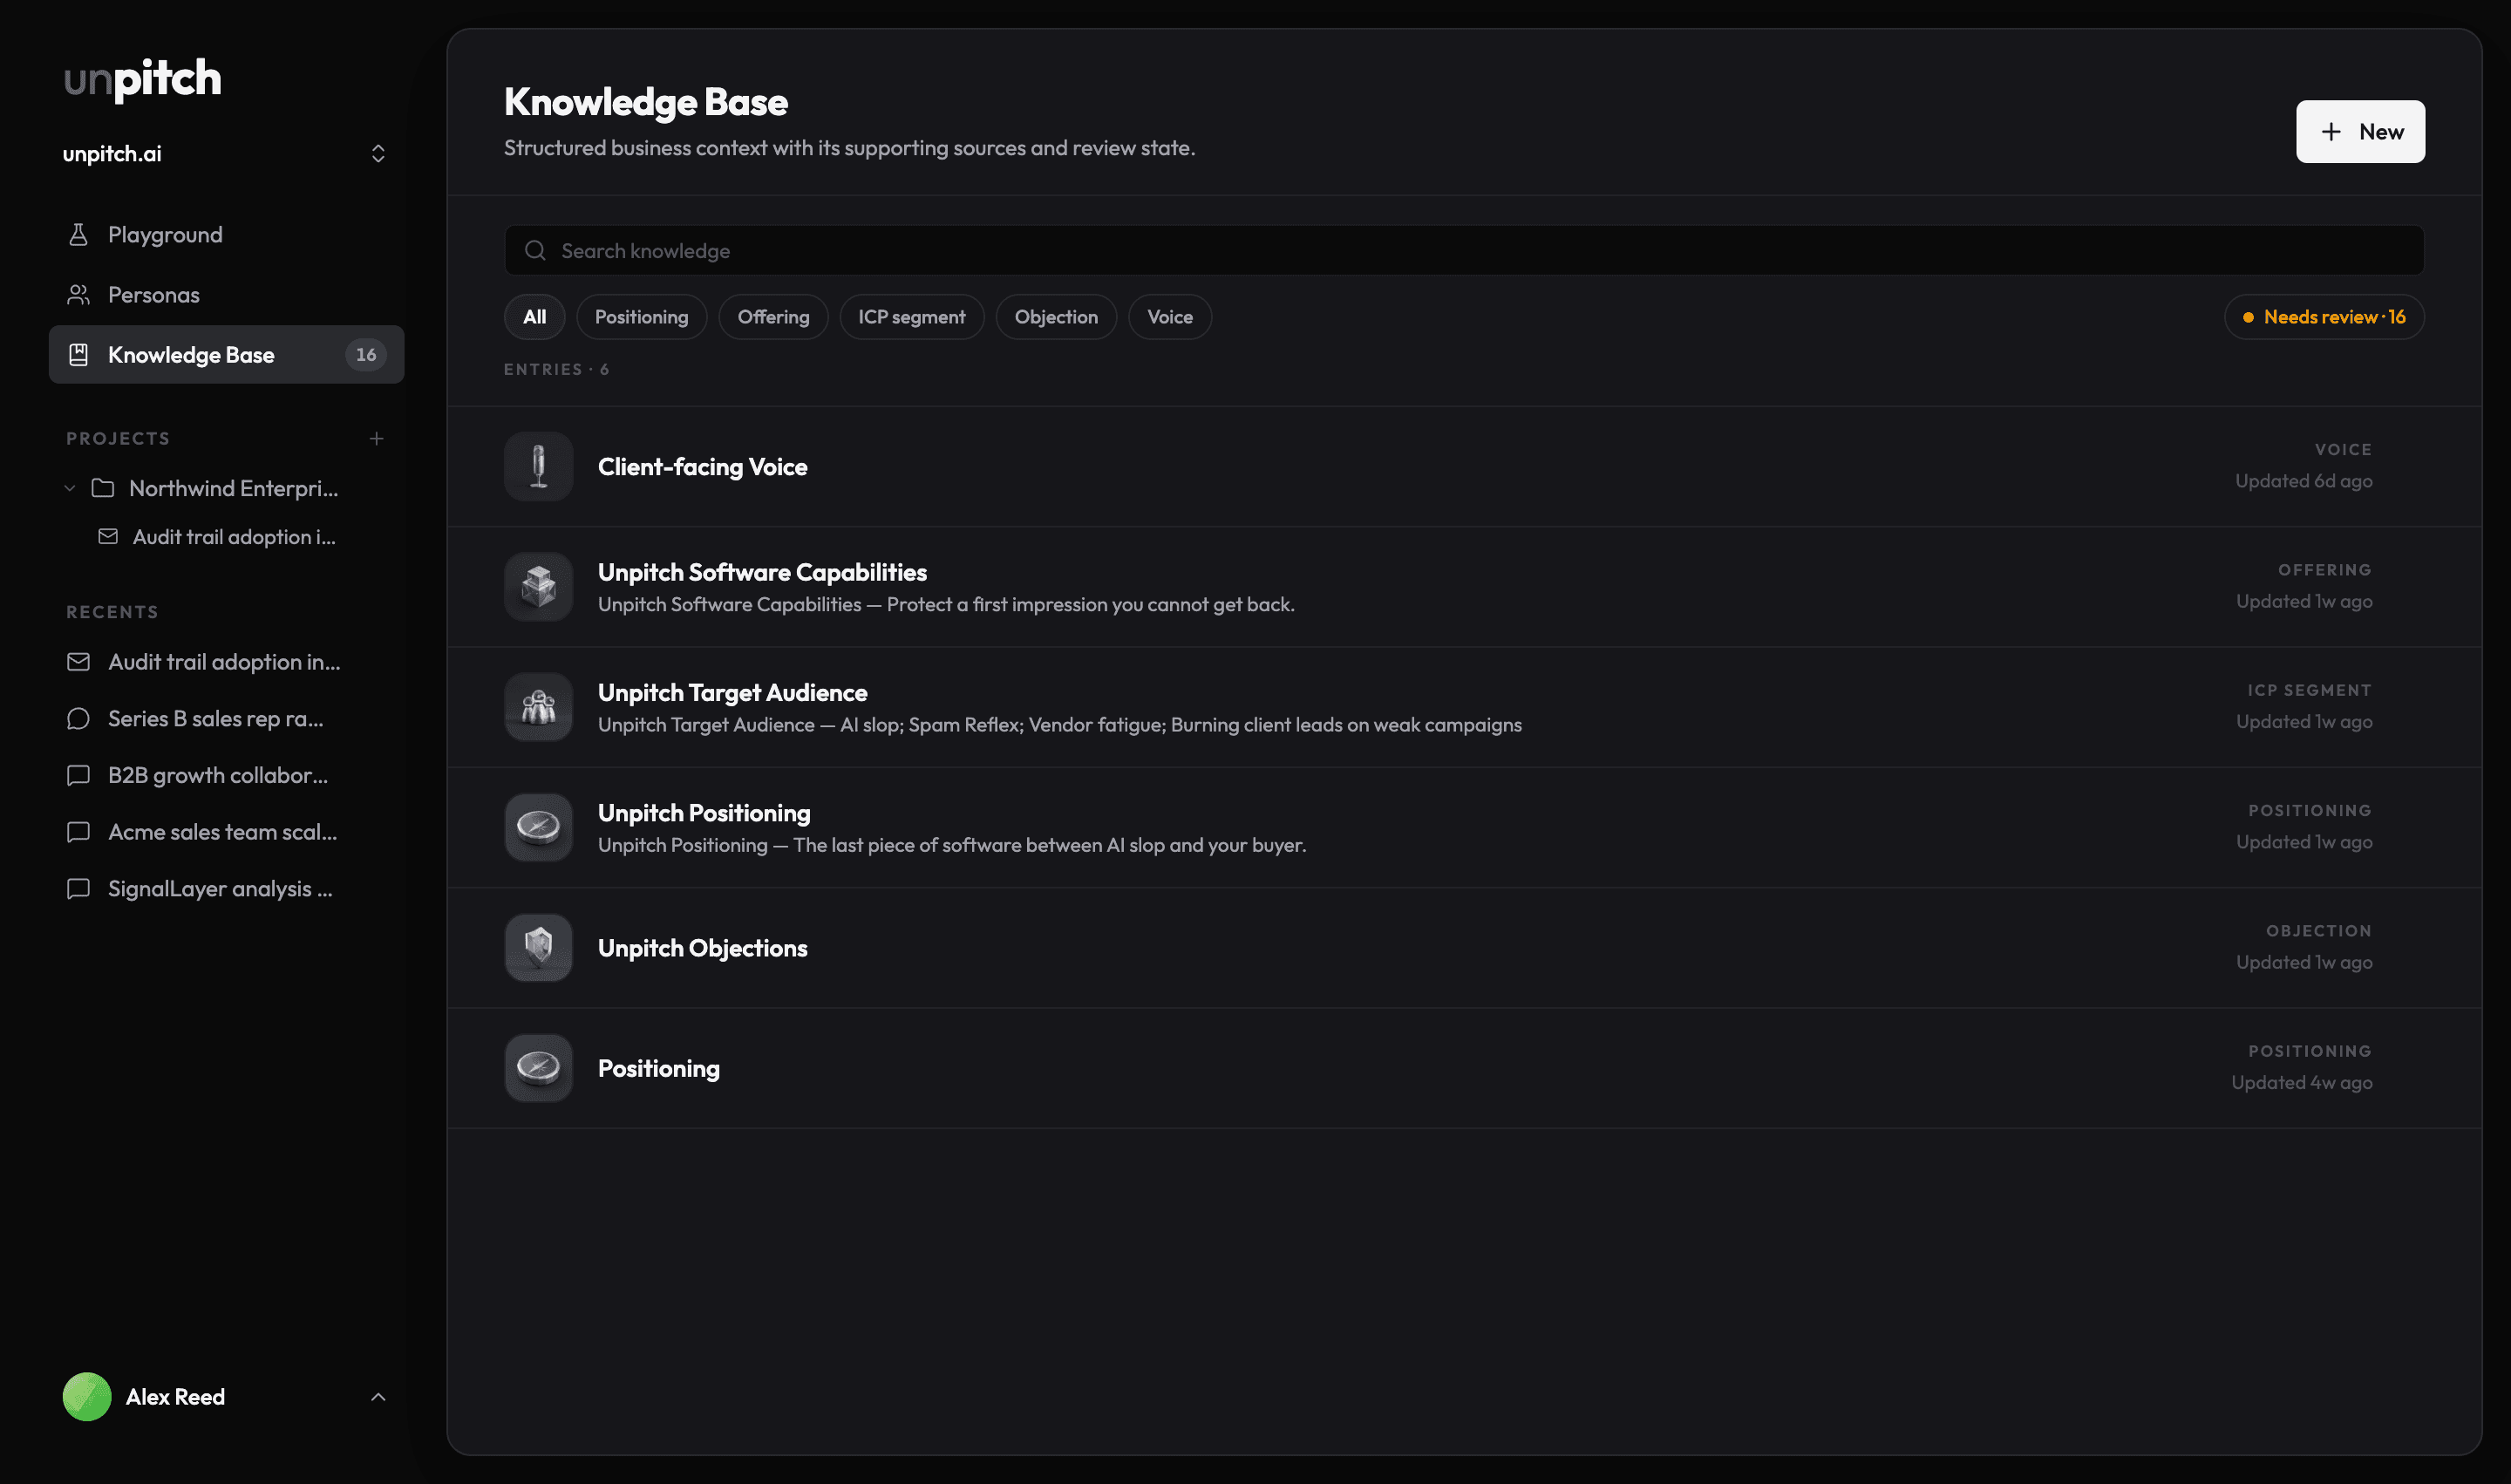This screenshot has height=1484, width=2511.
Task: Open Unpitch Objections entry
Action: coord(1463,947)
